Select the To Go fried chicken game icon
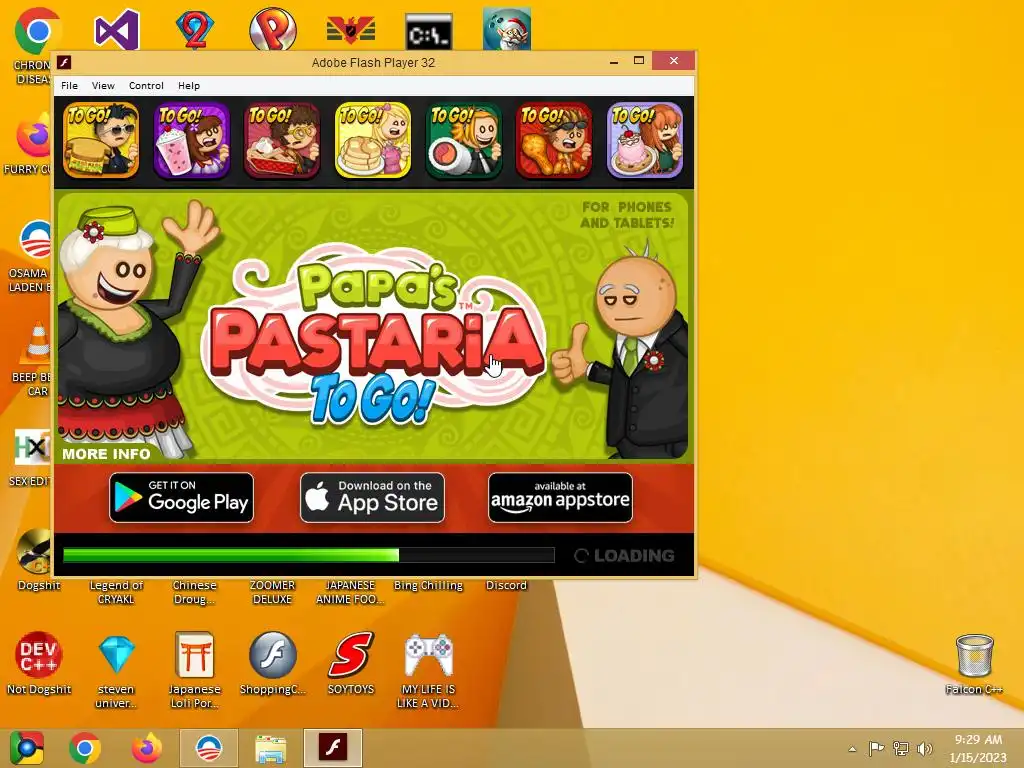The height and width of the screenshot is (768, 1024). [x=554, y=140]
